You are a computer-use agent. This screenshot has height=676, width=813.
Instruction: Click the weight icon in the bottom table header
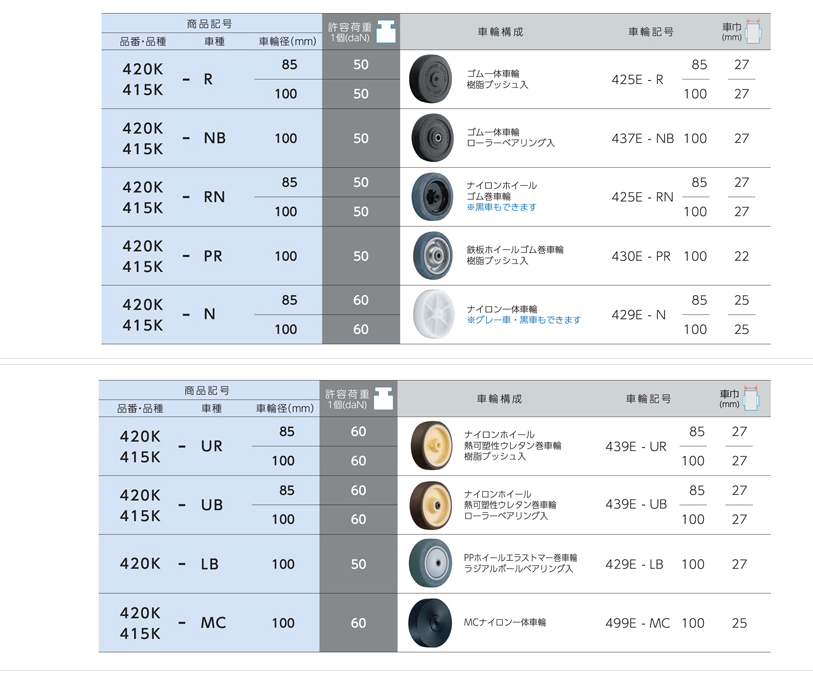384,398
